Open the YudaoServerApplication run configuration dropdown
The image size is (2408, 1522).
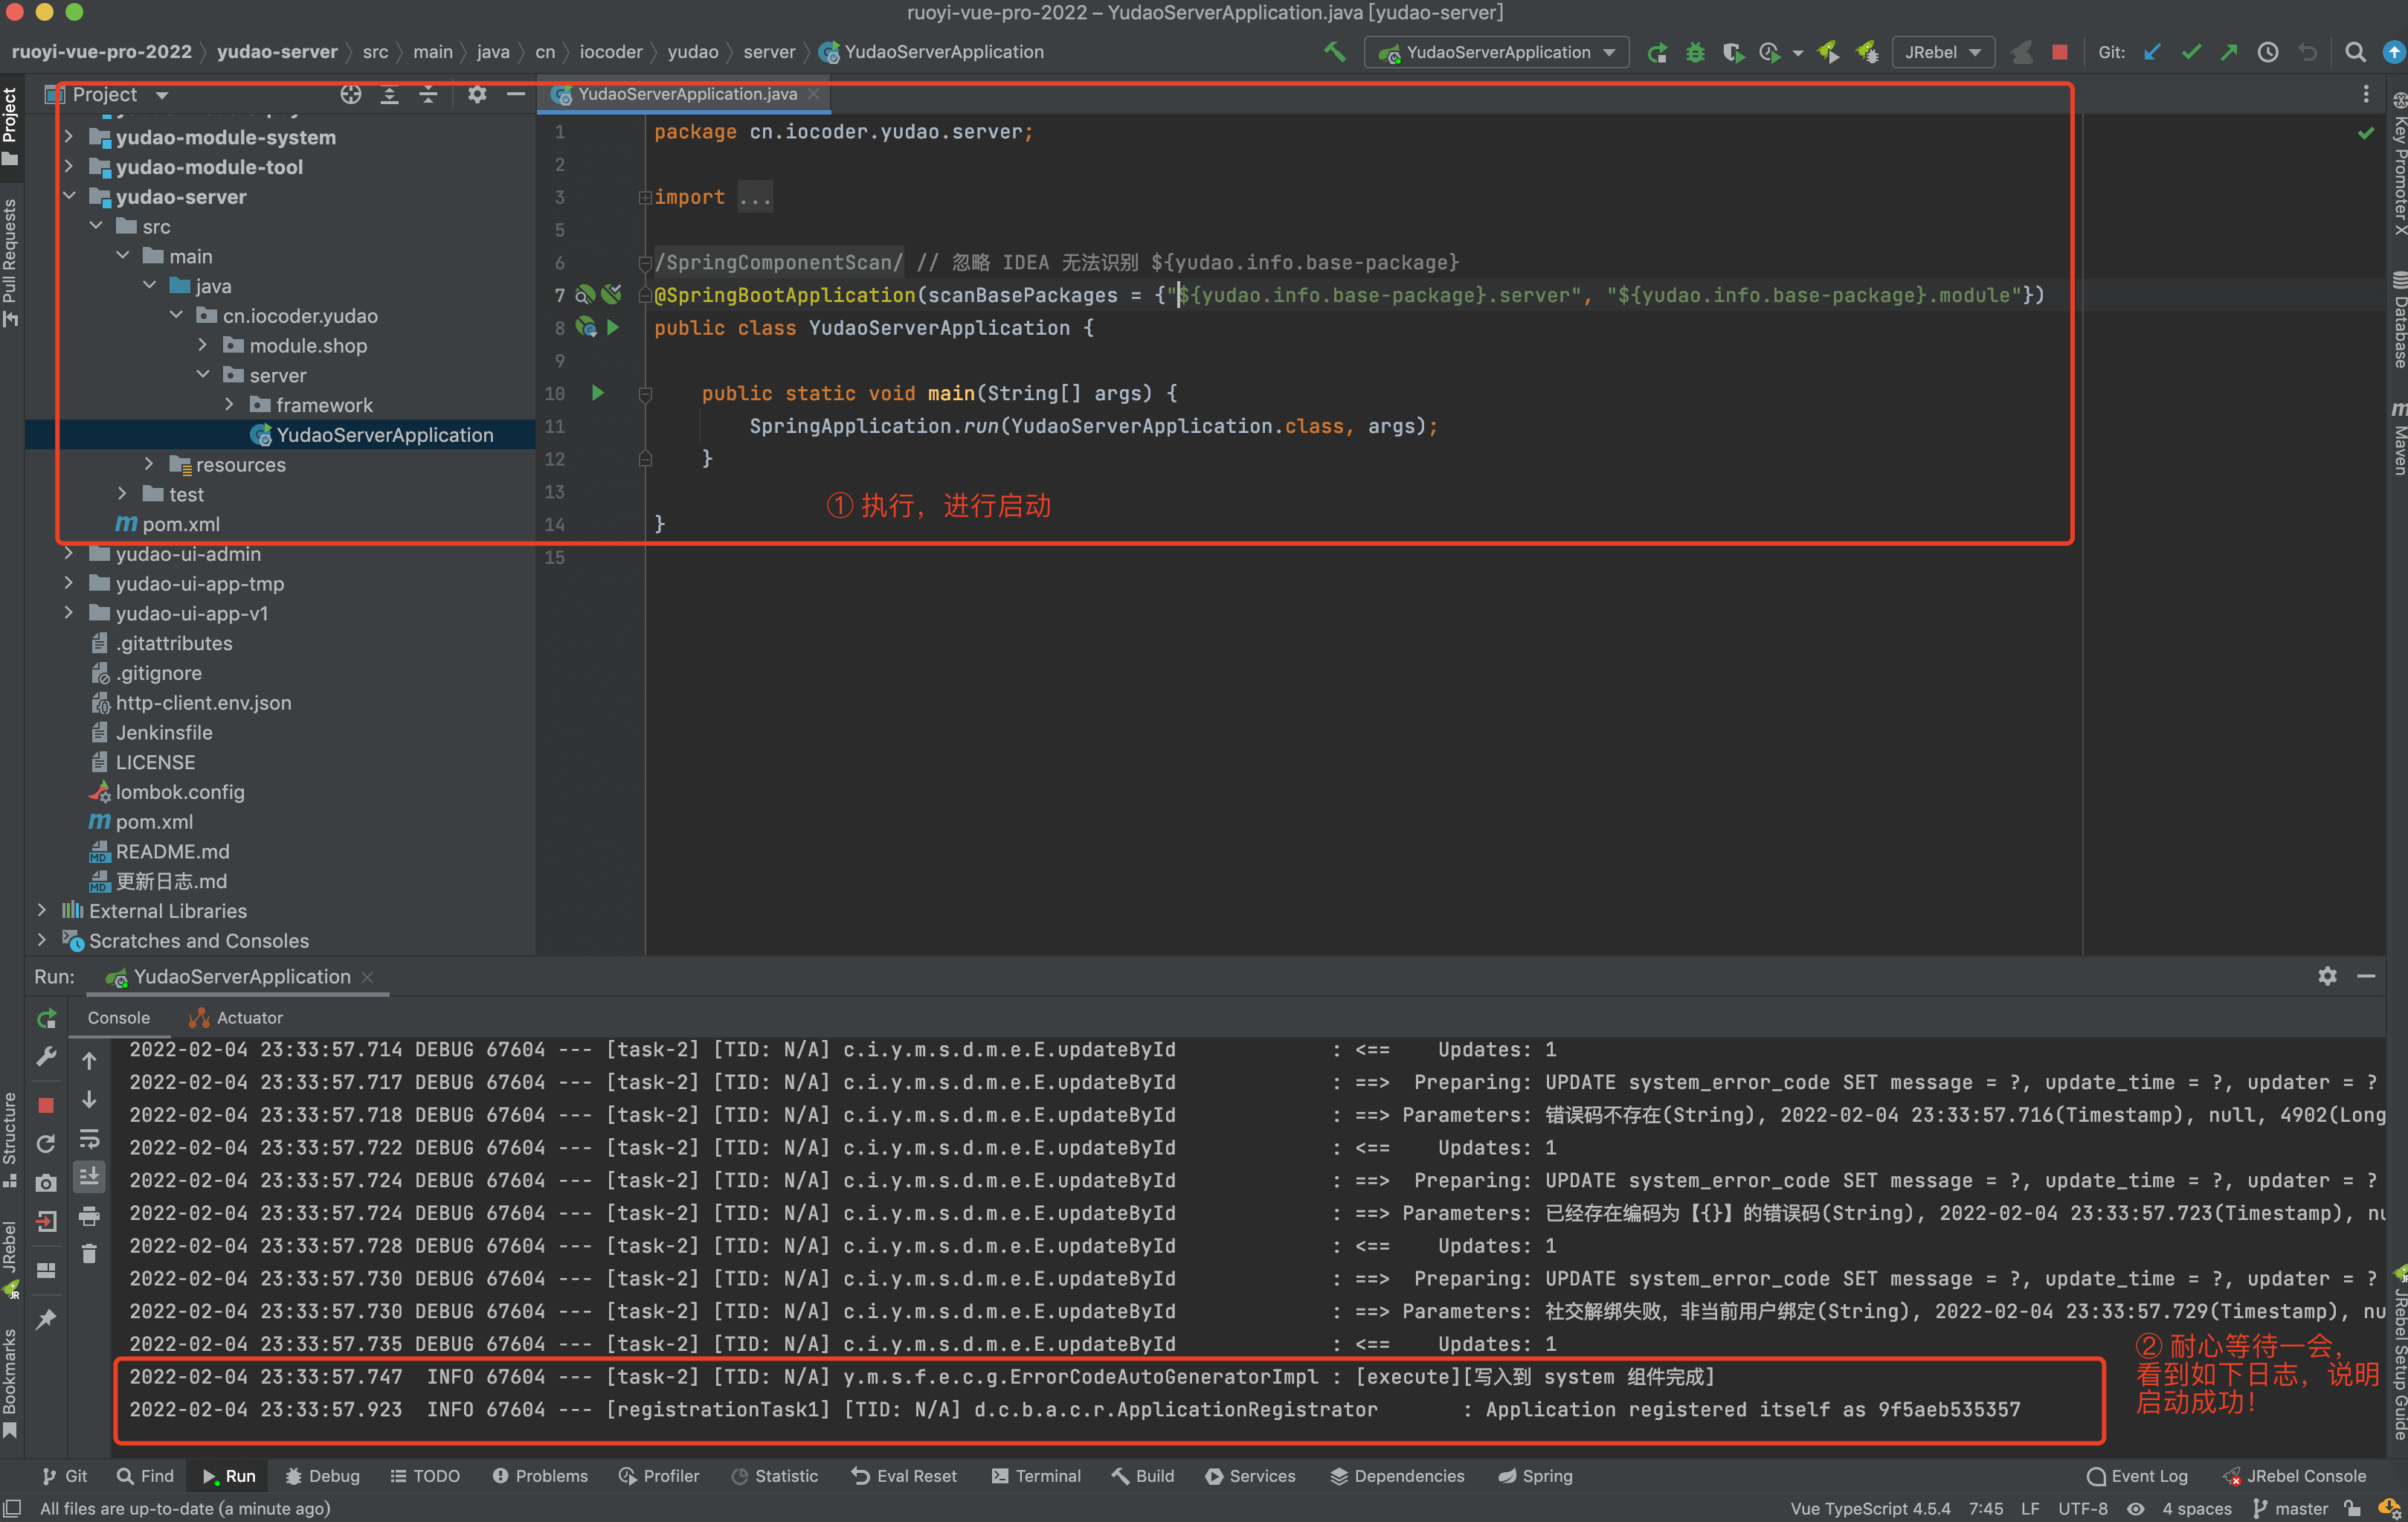1496,52
